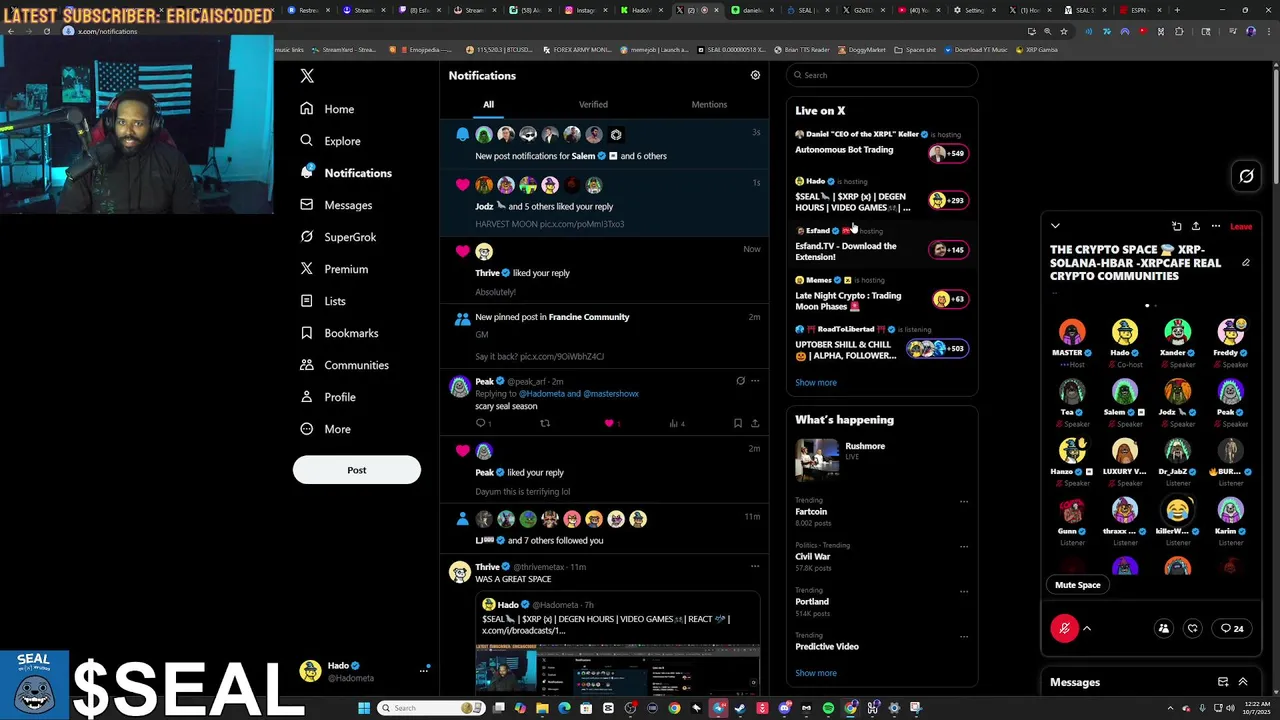
Task: Bookmark Peak's scary seal season post
Action: [737, 423]
